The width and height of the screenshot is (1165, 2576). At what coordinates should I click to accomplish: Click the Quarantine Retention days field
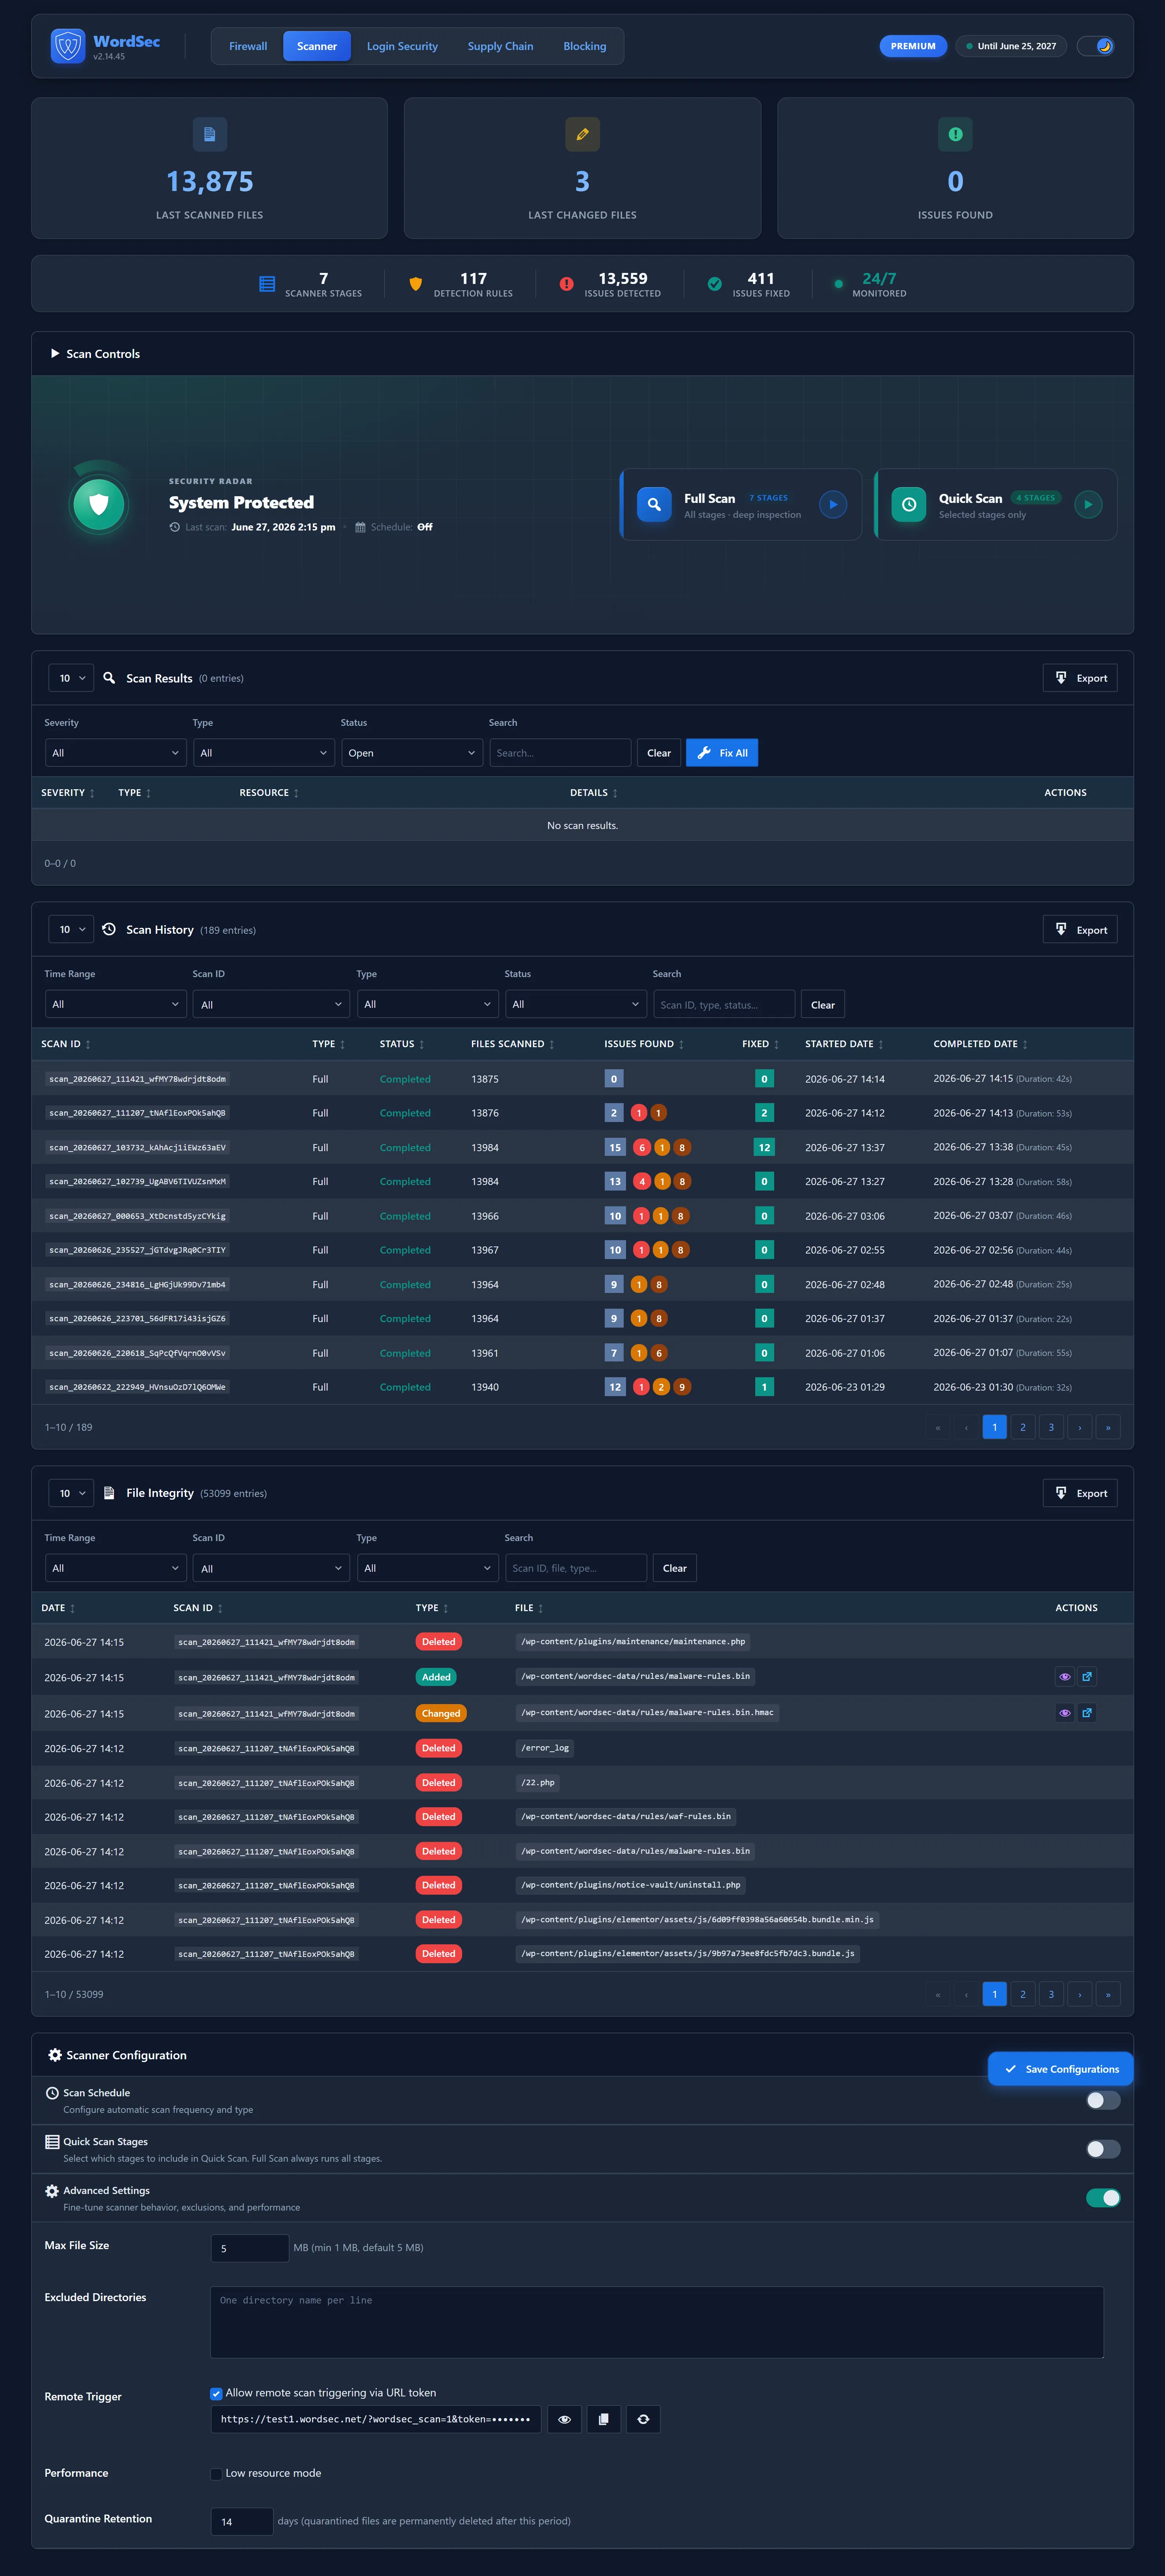pos(242,2522)
